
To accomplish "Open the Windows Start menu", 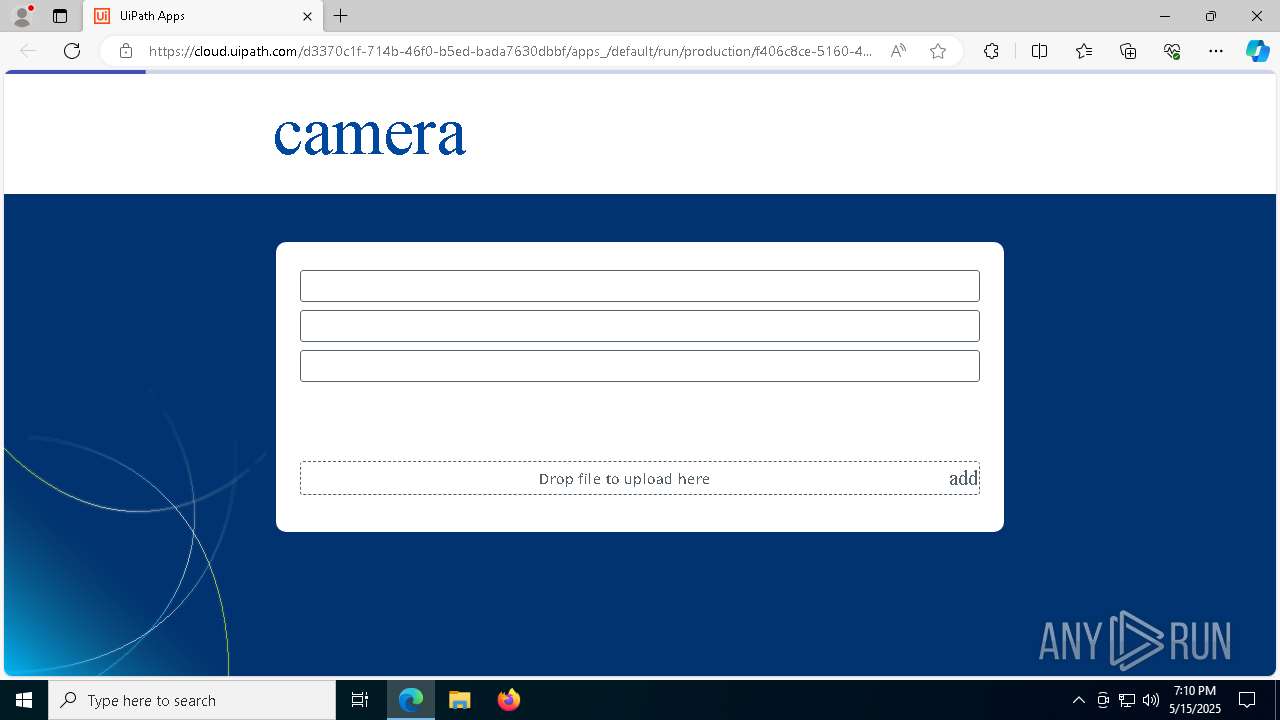I will (x=24, y=700).
